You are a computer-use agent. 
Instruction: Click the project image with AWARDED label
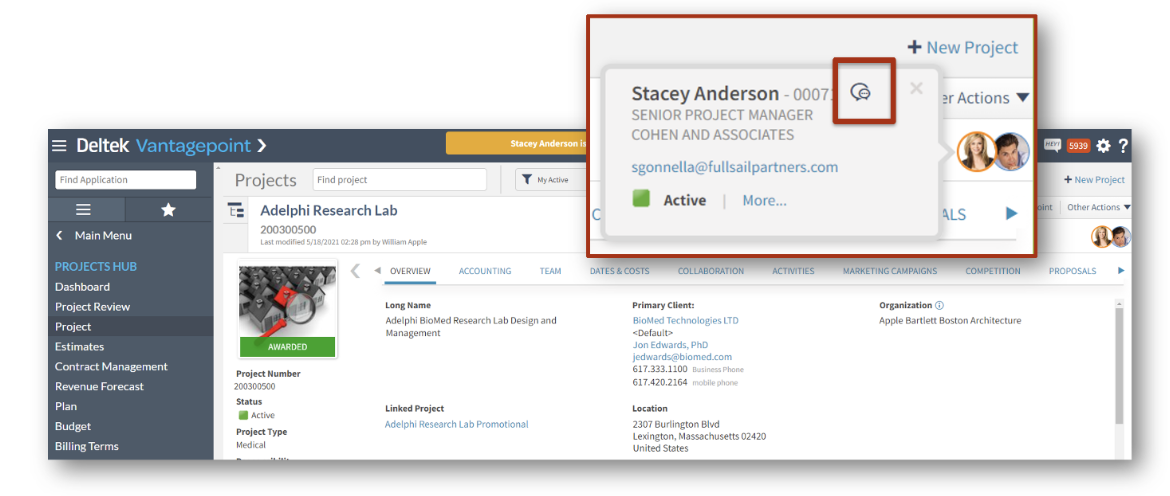(287, 309)
